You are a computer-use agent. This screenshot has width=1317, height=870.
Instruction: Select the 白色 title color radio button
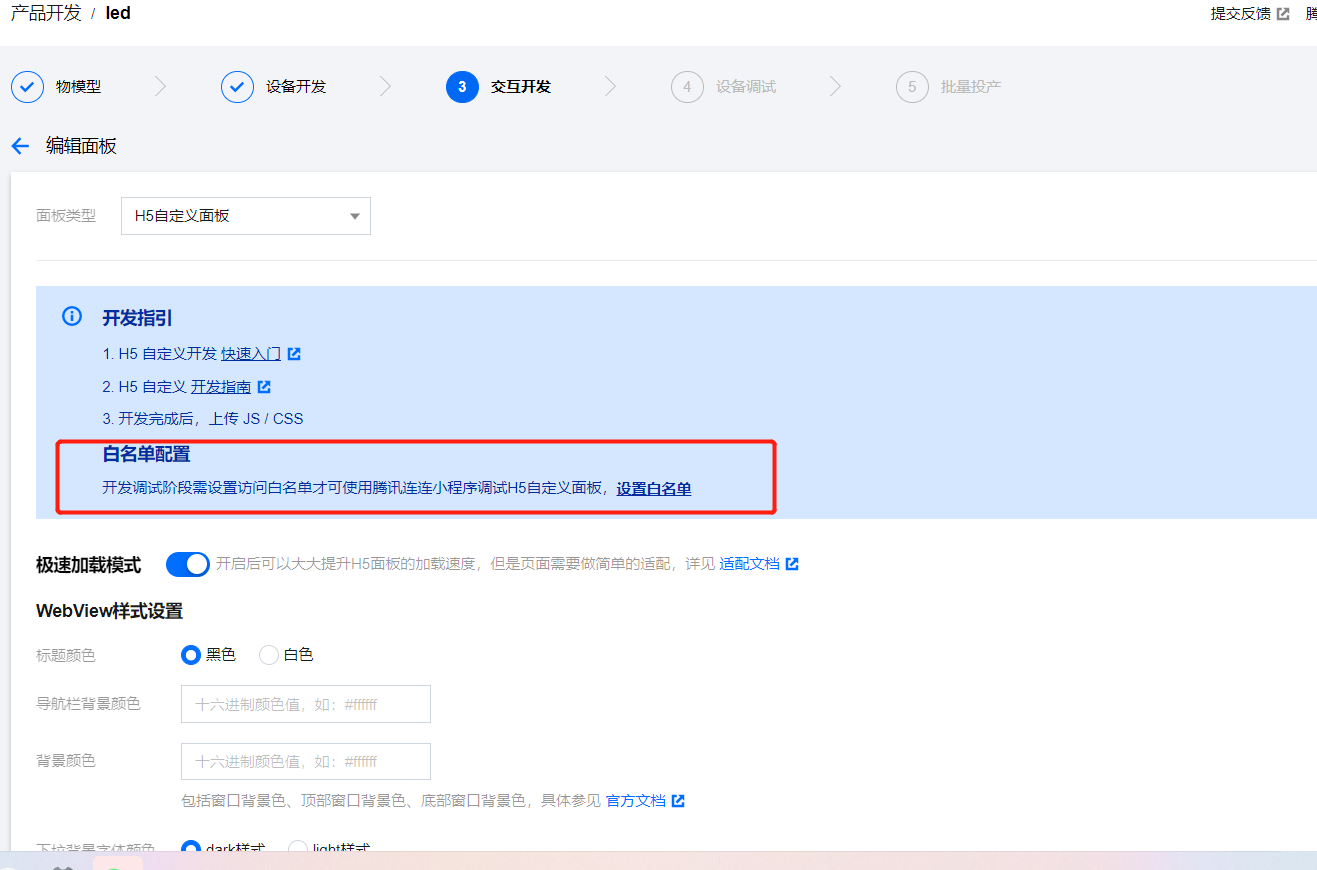(268, 655)
